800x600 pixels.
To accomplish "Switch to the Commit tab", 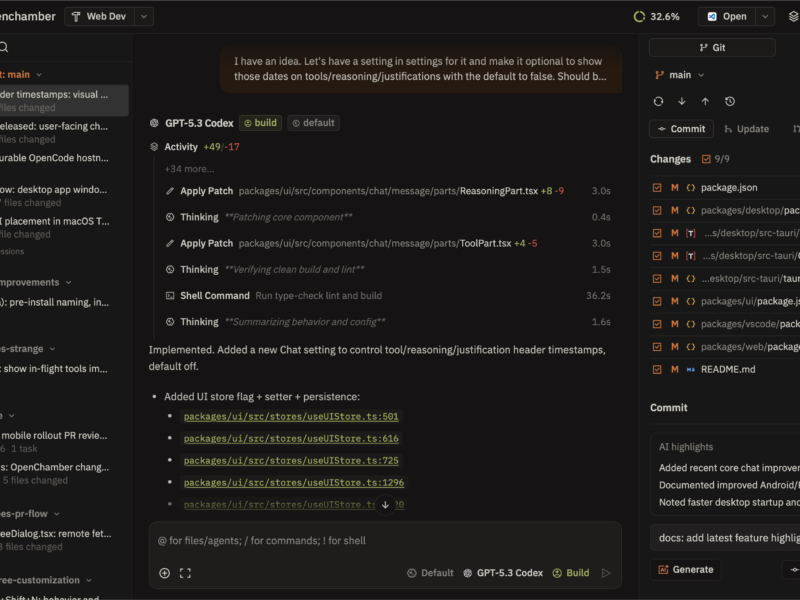I will click(x=680, y=129).
